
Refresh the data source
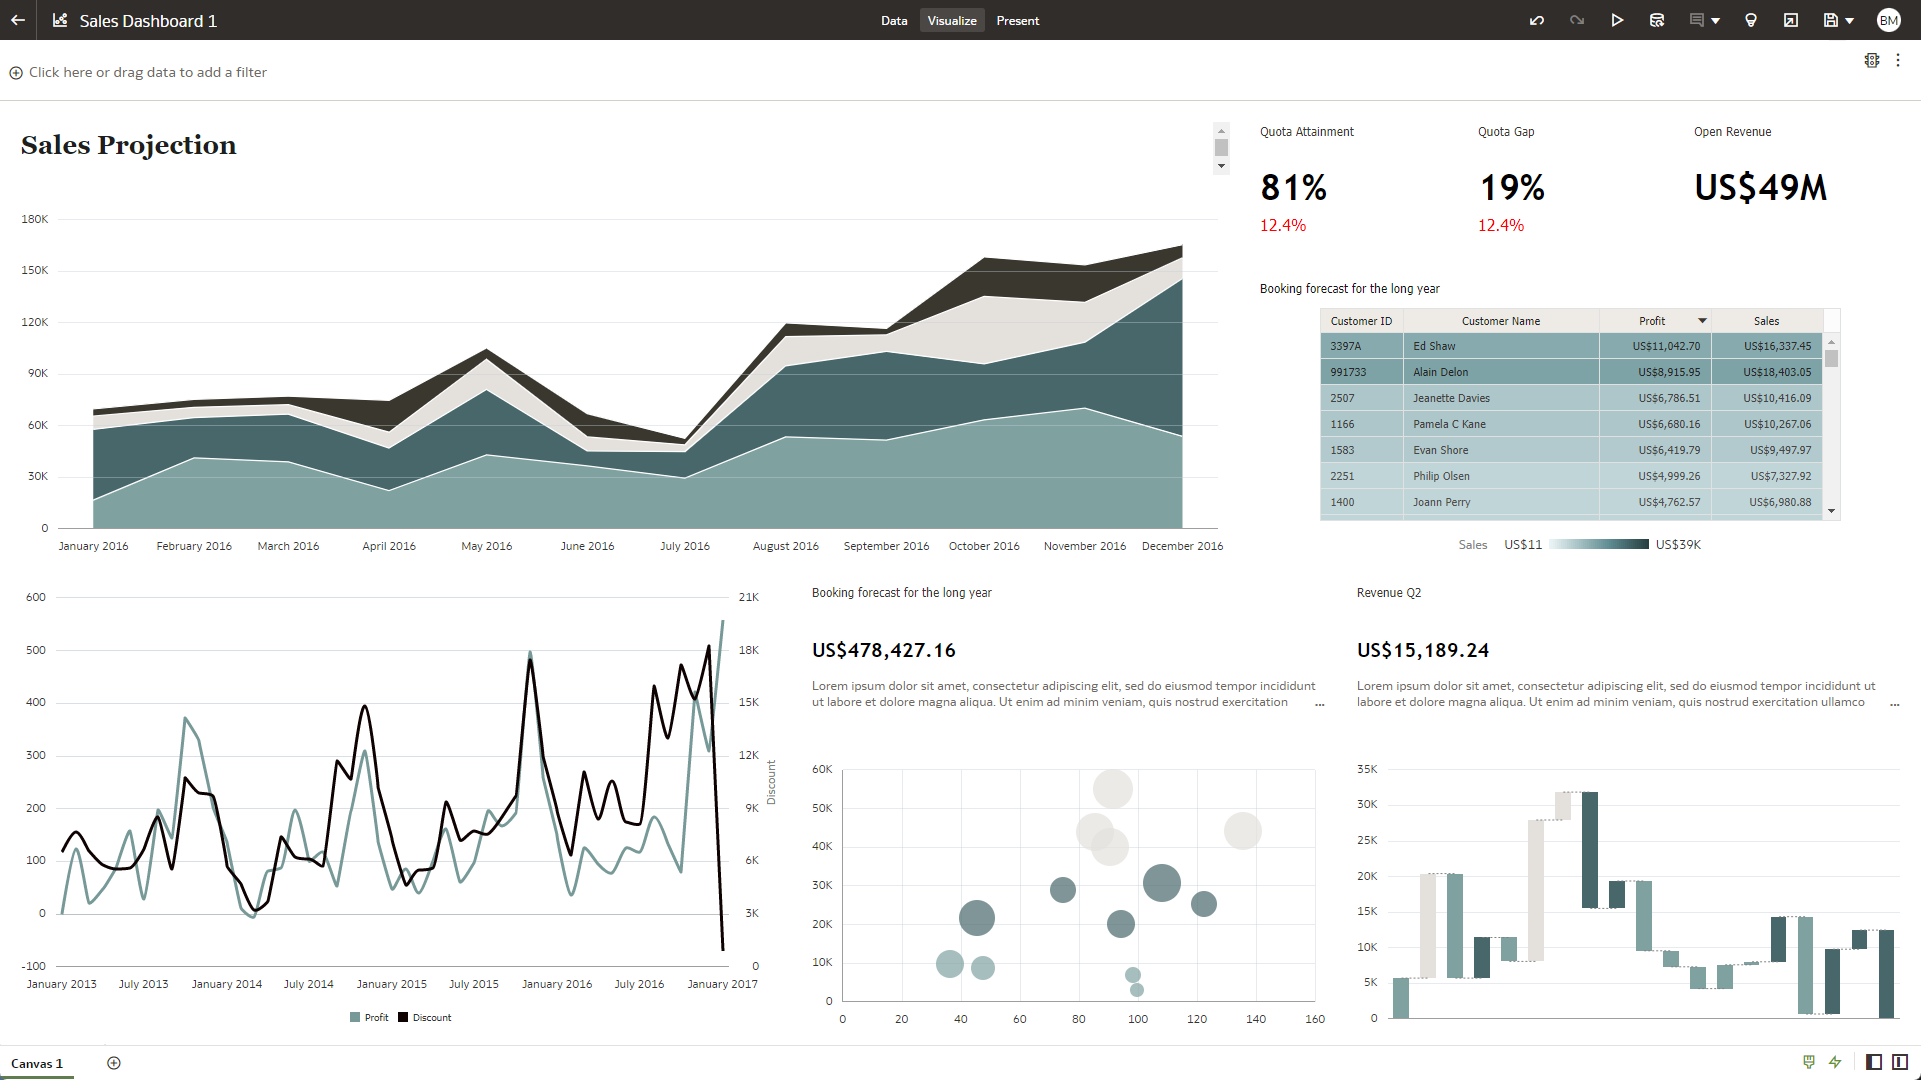(x=1657, y=20)
